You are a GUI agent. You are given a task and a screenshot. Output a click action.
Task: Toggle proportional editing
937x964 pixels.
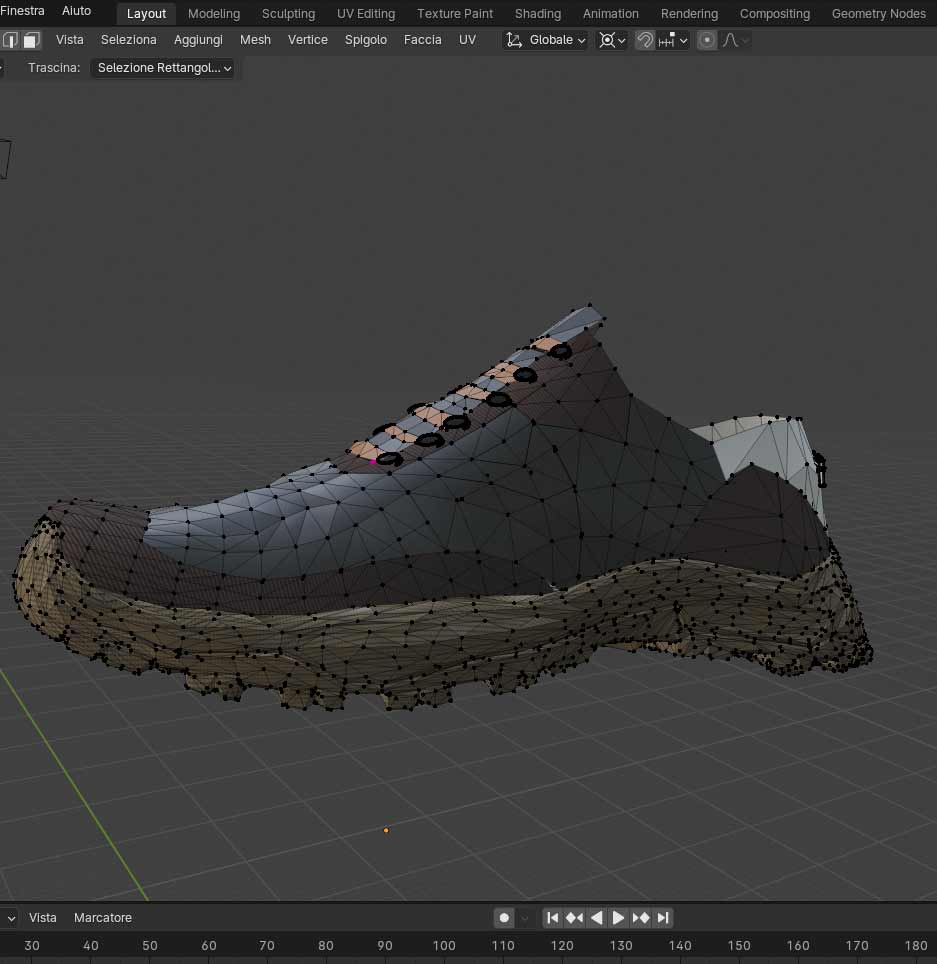[x=707, y=40]
